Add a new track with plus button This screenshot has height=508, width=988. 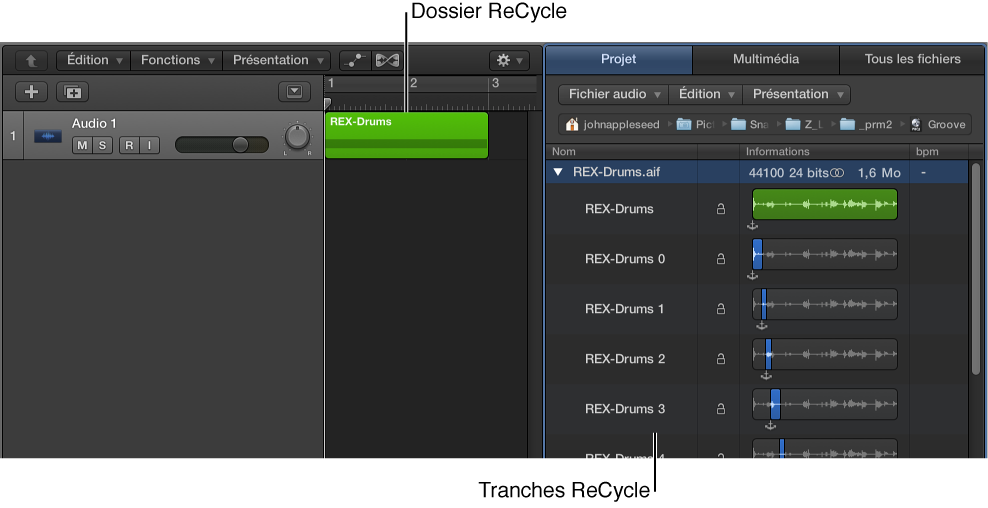31,92
